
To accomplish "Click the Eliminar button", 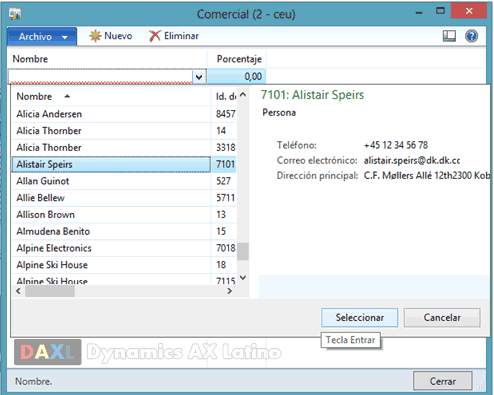I will (174, 36).
